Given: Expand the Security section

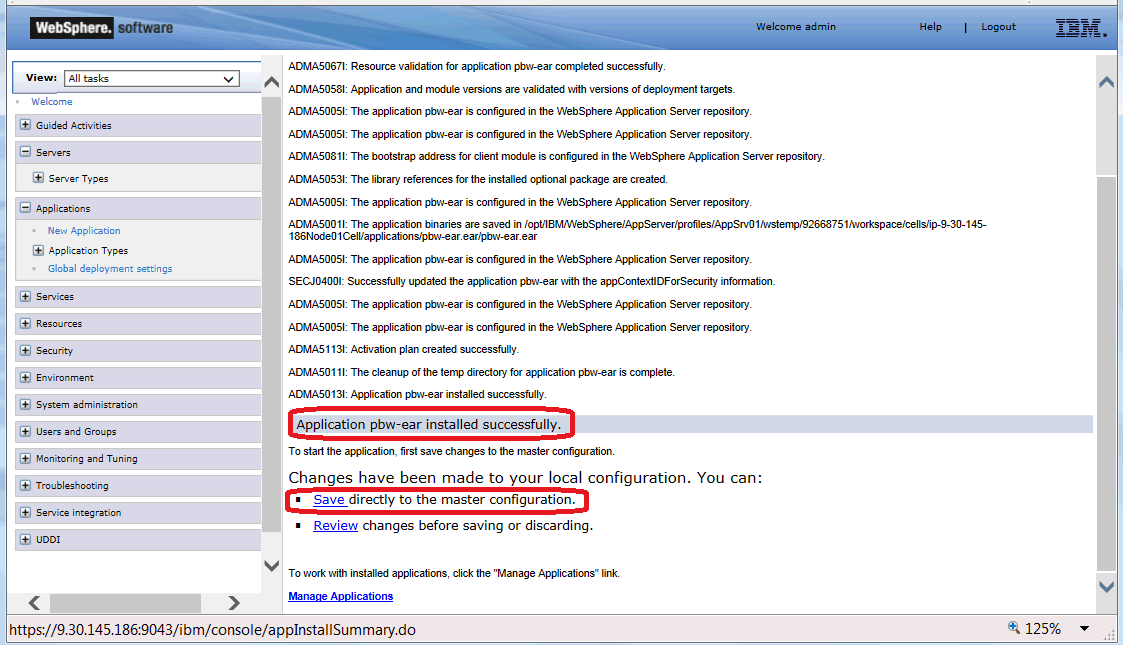Looking at the screenshot, I should pos(26,350).
